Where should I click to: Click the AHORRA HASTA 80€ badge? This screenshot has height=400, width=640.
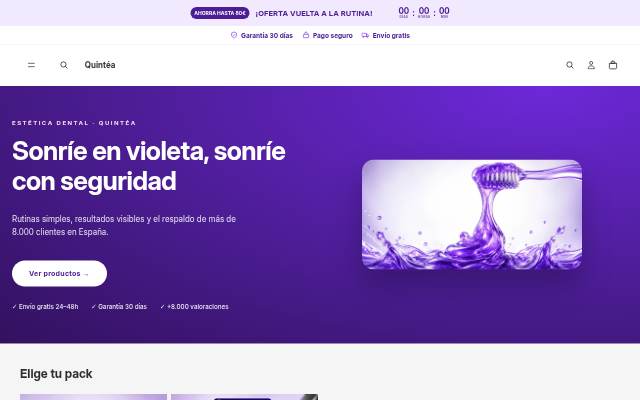point(220,13)
